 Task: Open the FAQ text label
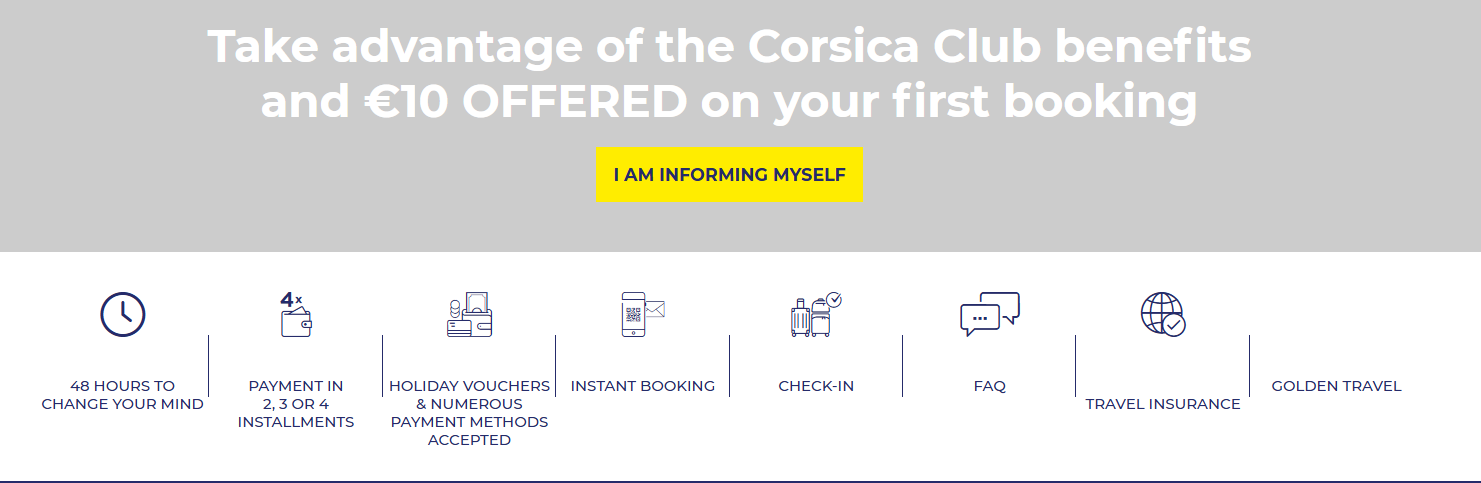point(989,386)
